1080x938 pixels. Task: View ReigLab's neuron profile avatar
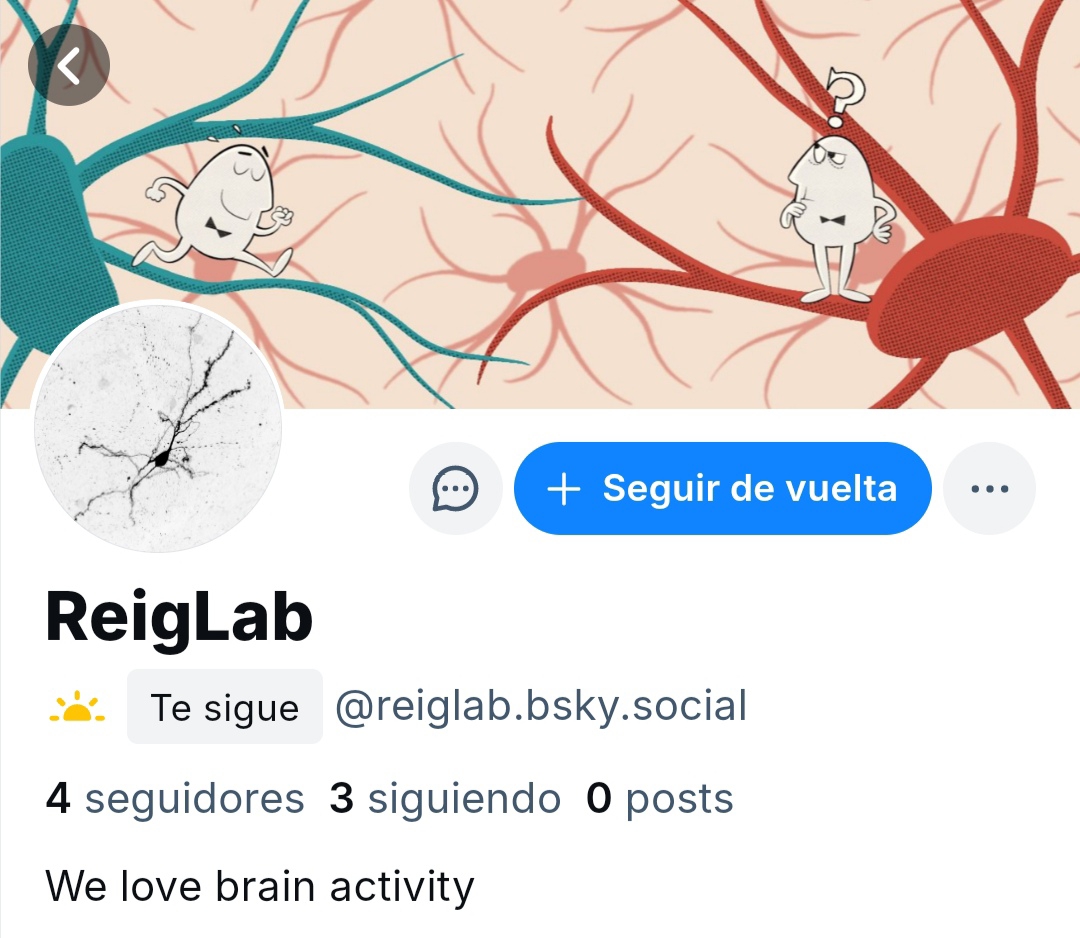click(x=158, y=427)
